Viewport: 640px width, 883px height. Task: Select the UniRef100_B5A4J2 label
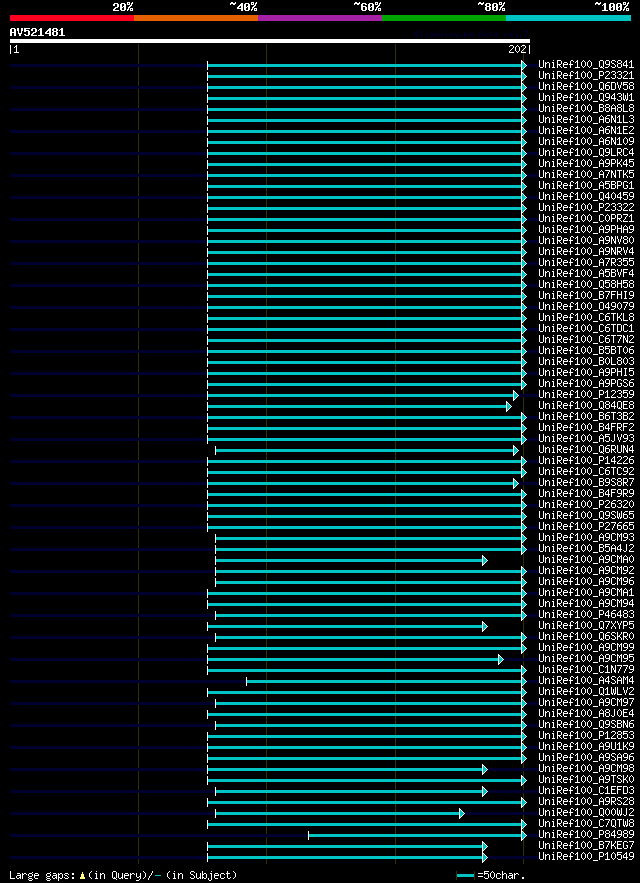tap(586, 548)
